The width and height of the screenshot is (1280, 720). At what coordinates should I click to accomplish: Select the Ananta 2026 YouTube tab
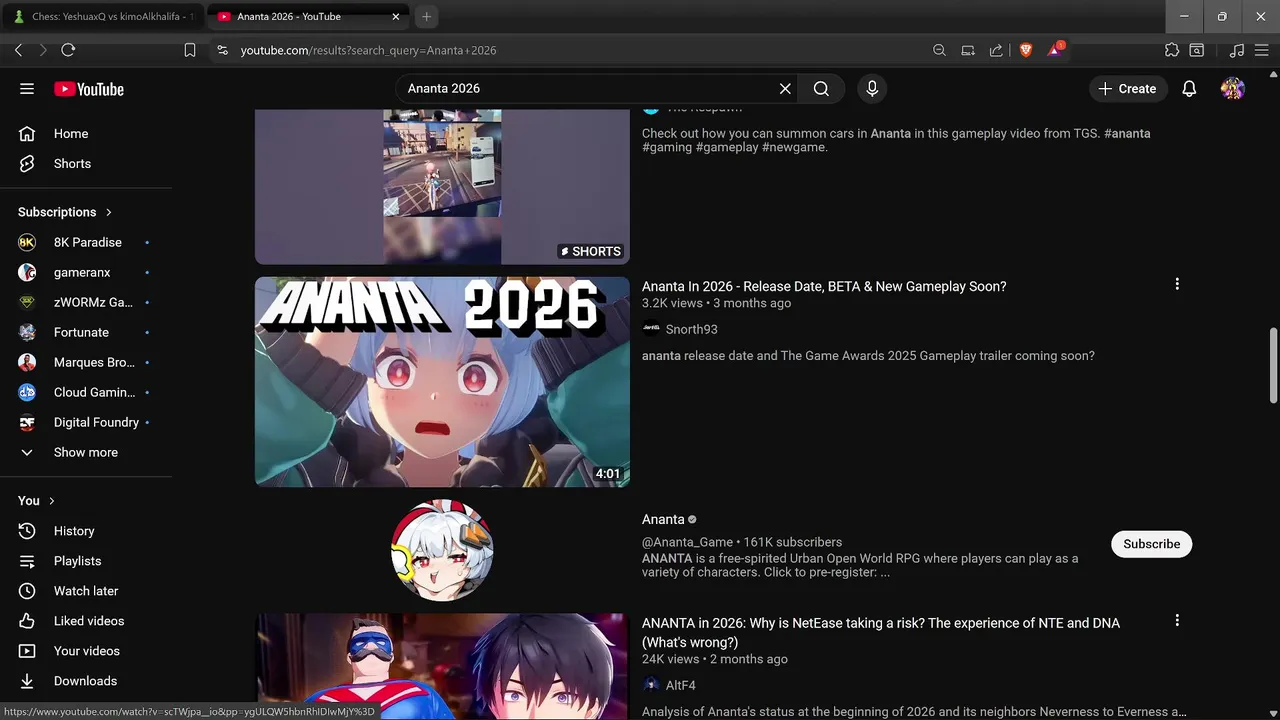pyautogui.click(x=300, y=16)
